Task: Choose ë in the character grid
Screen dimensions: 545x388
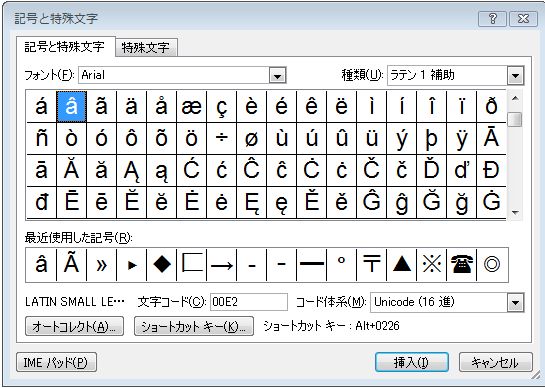Action: point(341,106)
